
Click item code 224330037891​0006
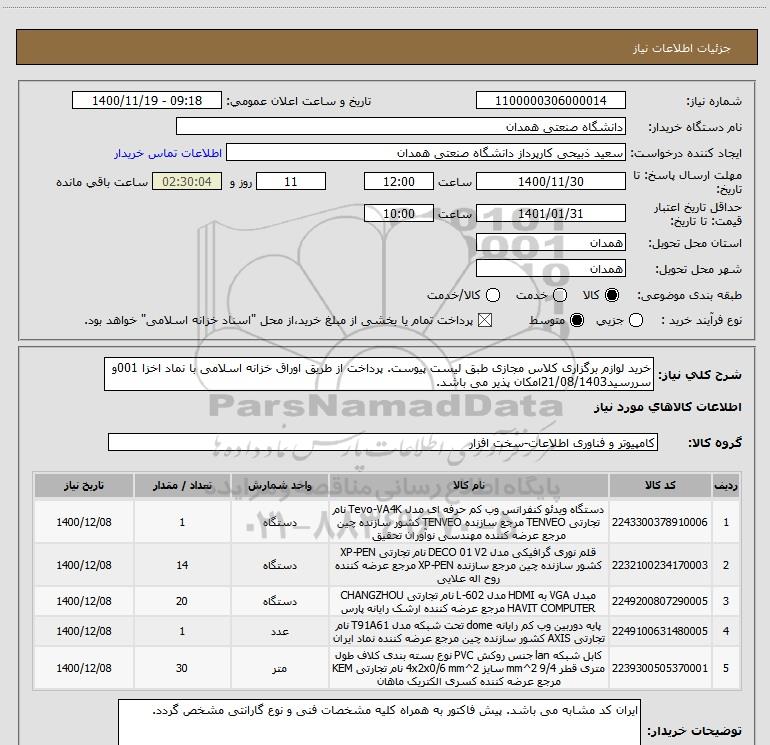point(660,522)
